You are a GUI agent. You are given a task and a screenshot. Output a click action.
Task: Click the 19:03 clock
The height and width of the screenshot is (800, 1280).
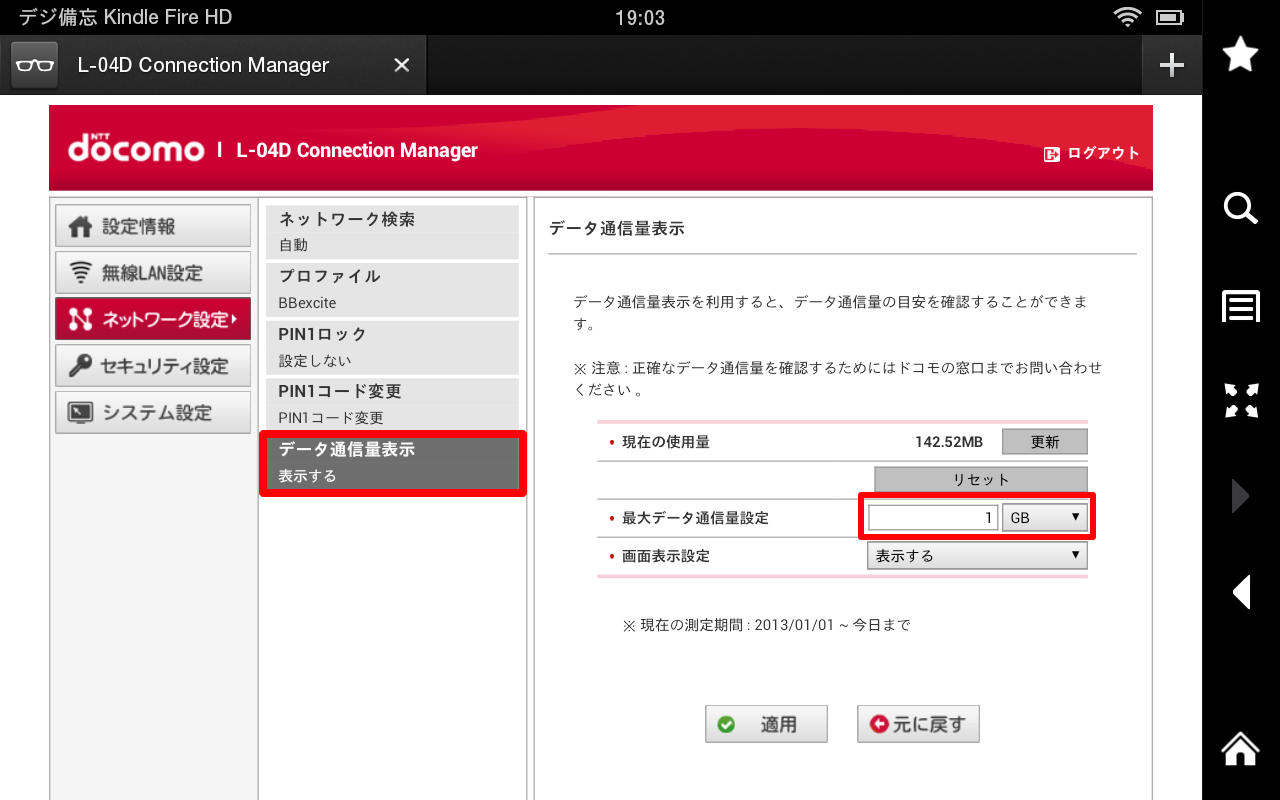tap(640, 18)
